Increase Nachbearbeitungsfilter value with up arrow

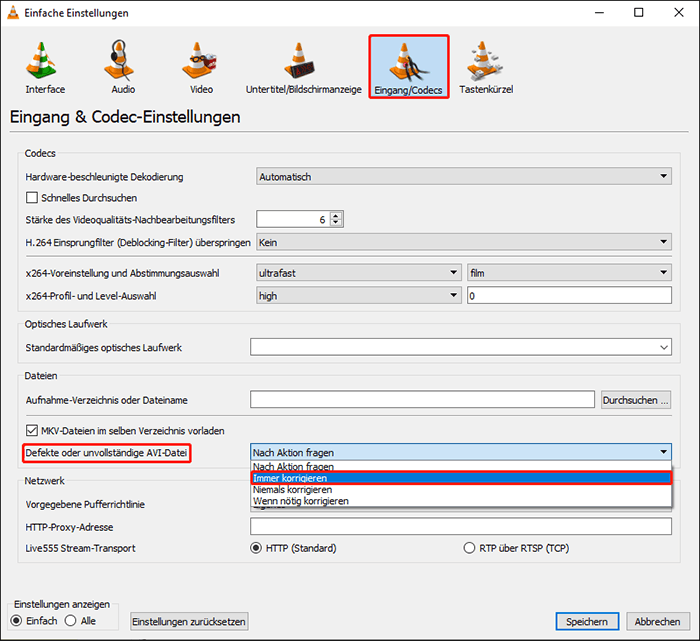coord(336,216)
